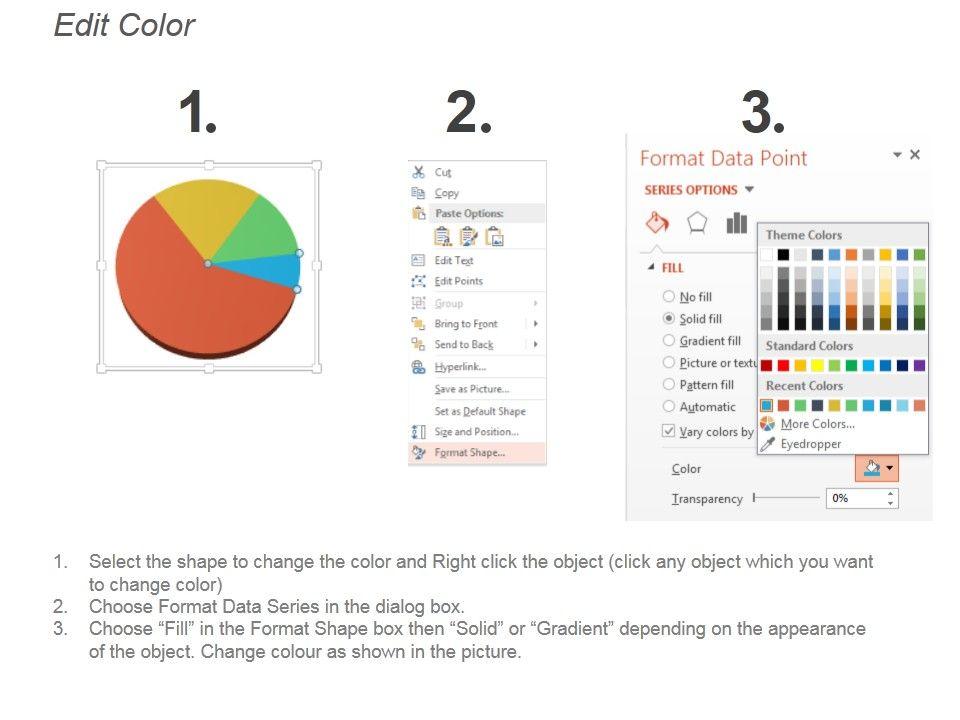
Task: Click the Copy icon in context menu
Action: [x=419, y=193]
